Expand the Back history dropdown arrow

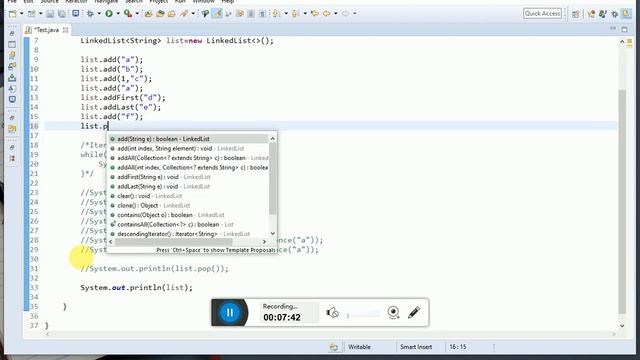pyautogui.click(x=336, y=13)
